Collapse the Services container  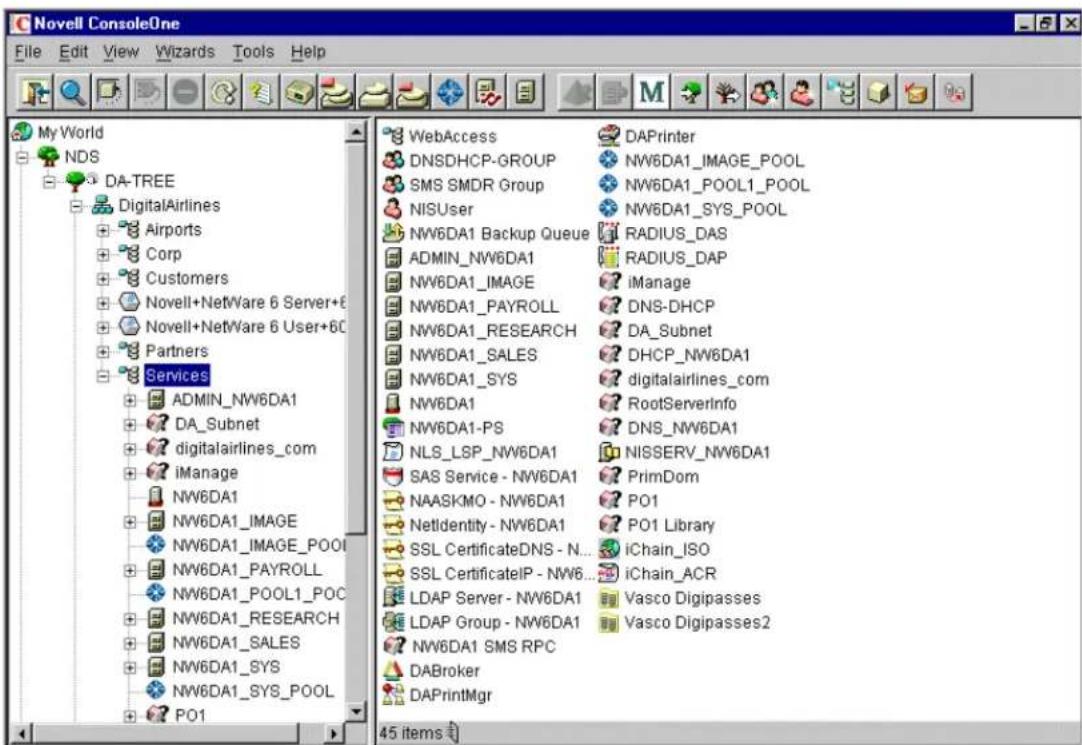(103, 376)
